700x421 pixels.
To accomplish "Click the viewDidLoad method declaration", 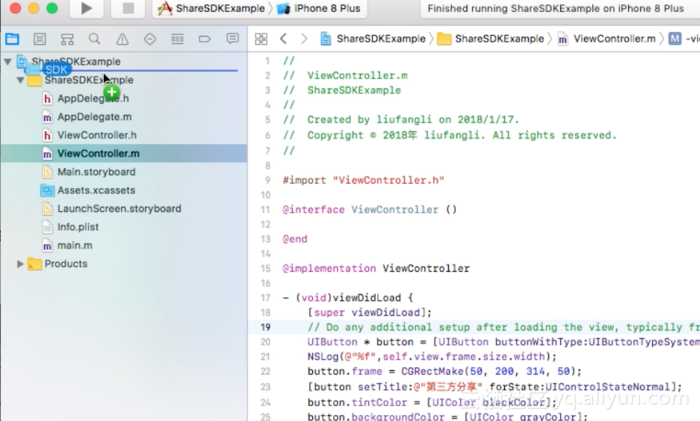I will (348, 298).
